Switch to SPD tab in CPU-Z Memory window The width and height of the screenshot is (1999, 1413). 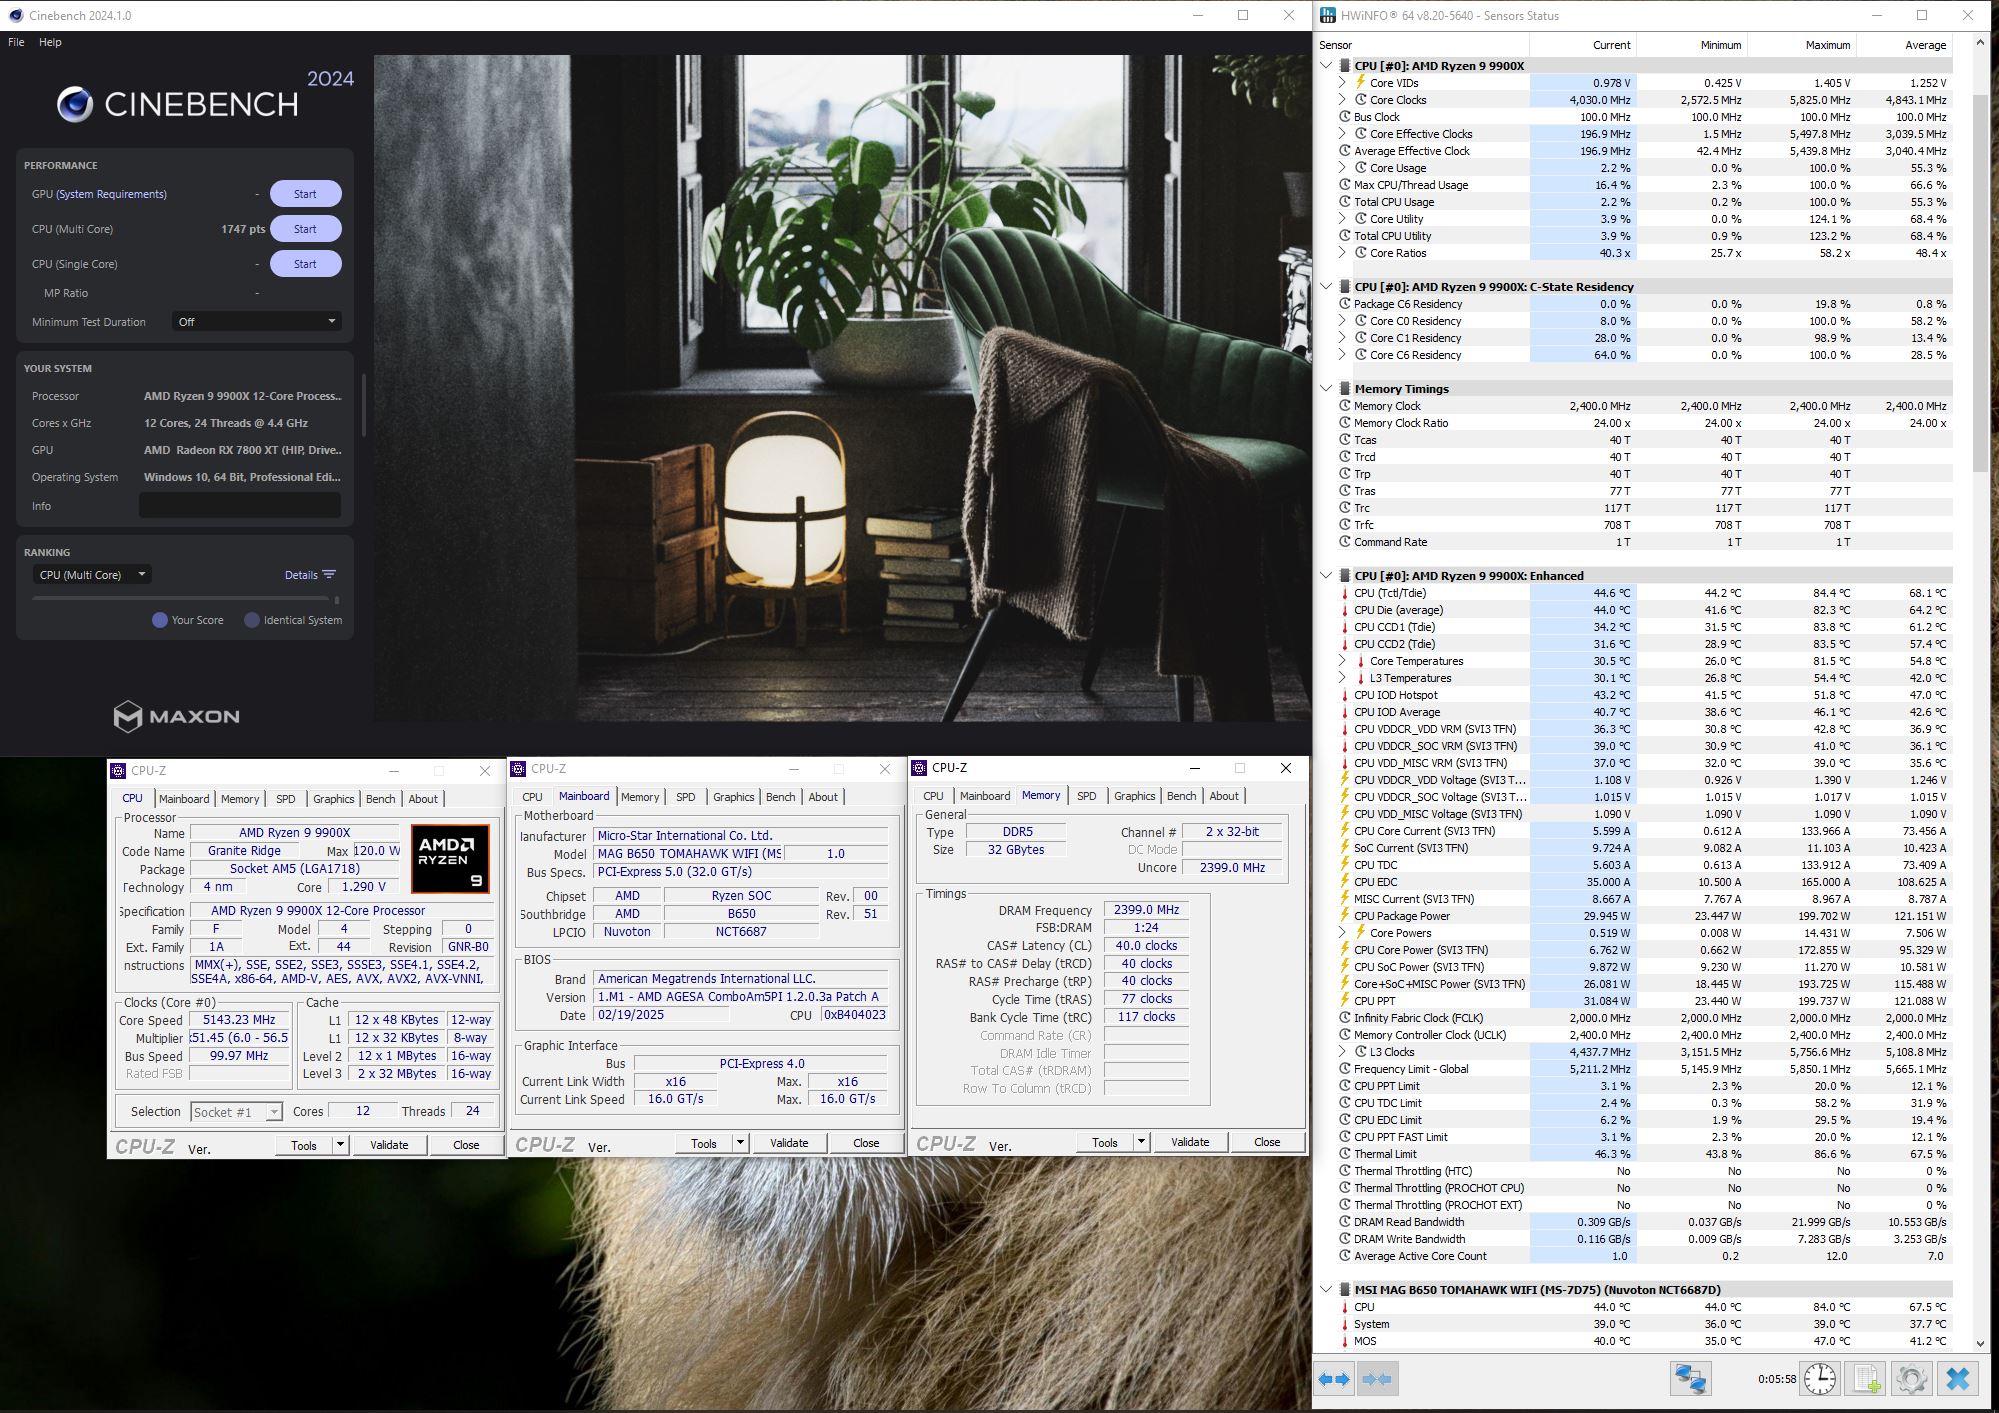pos(1087,796)
